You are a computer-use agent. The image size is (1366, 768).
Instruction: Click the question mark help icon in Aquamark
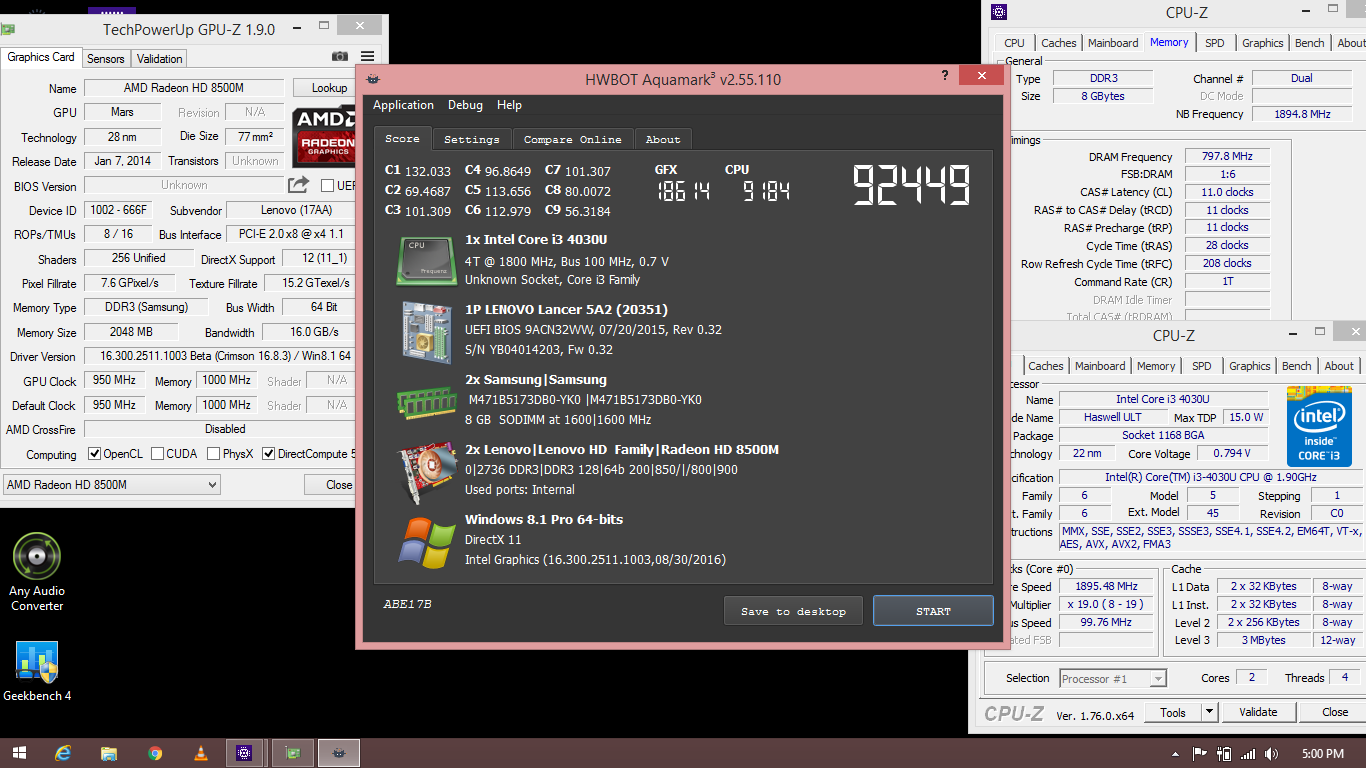coord(945,75)
